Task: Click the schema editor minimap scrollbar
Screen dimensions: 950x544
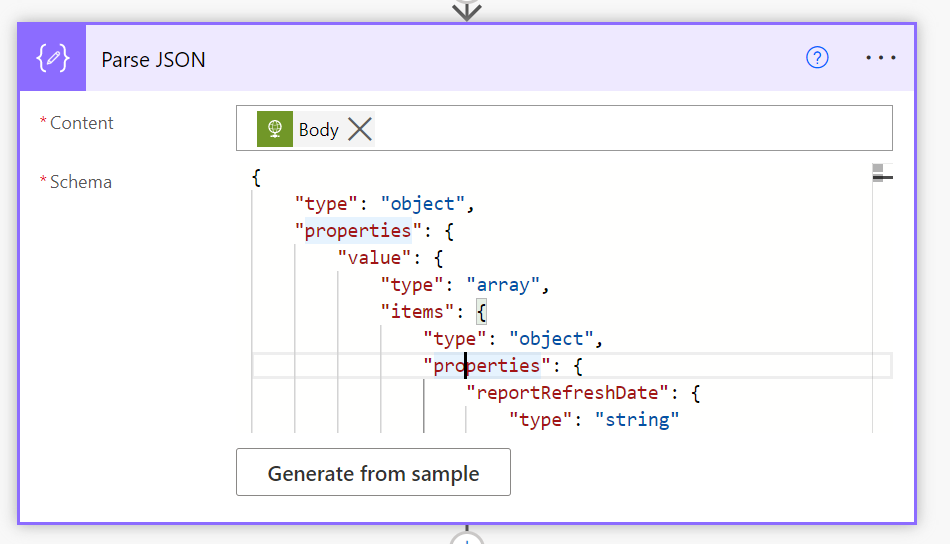Action: 881,173
